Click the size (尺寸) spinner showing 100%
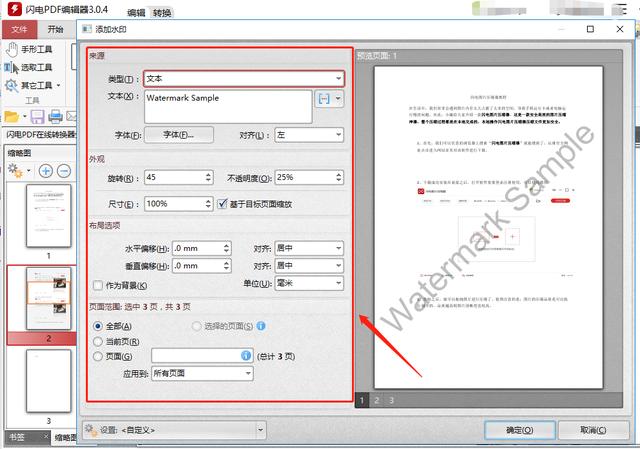The height and width of the screenshot is (449, 640). [179, 204]
